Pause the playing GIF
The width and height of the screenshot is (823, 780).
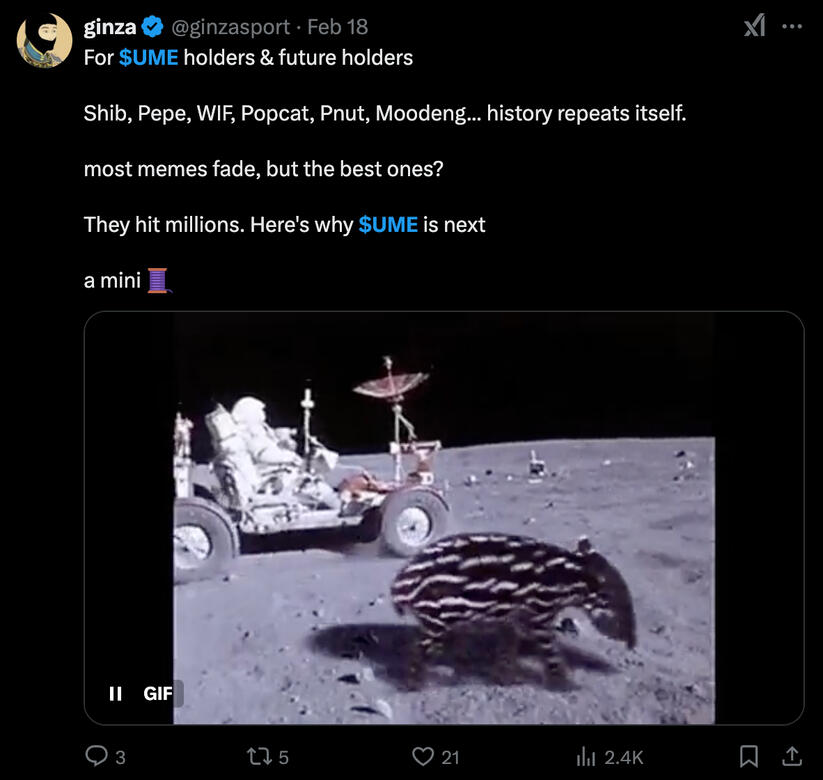(115, 693)
